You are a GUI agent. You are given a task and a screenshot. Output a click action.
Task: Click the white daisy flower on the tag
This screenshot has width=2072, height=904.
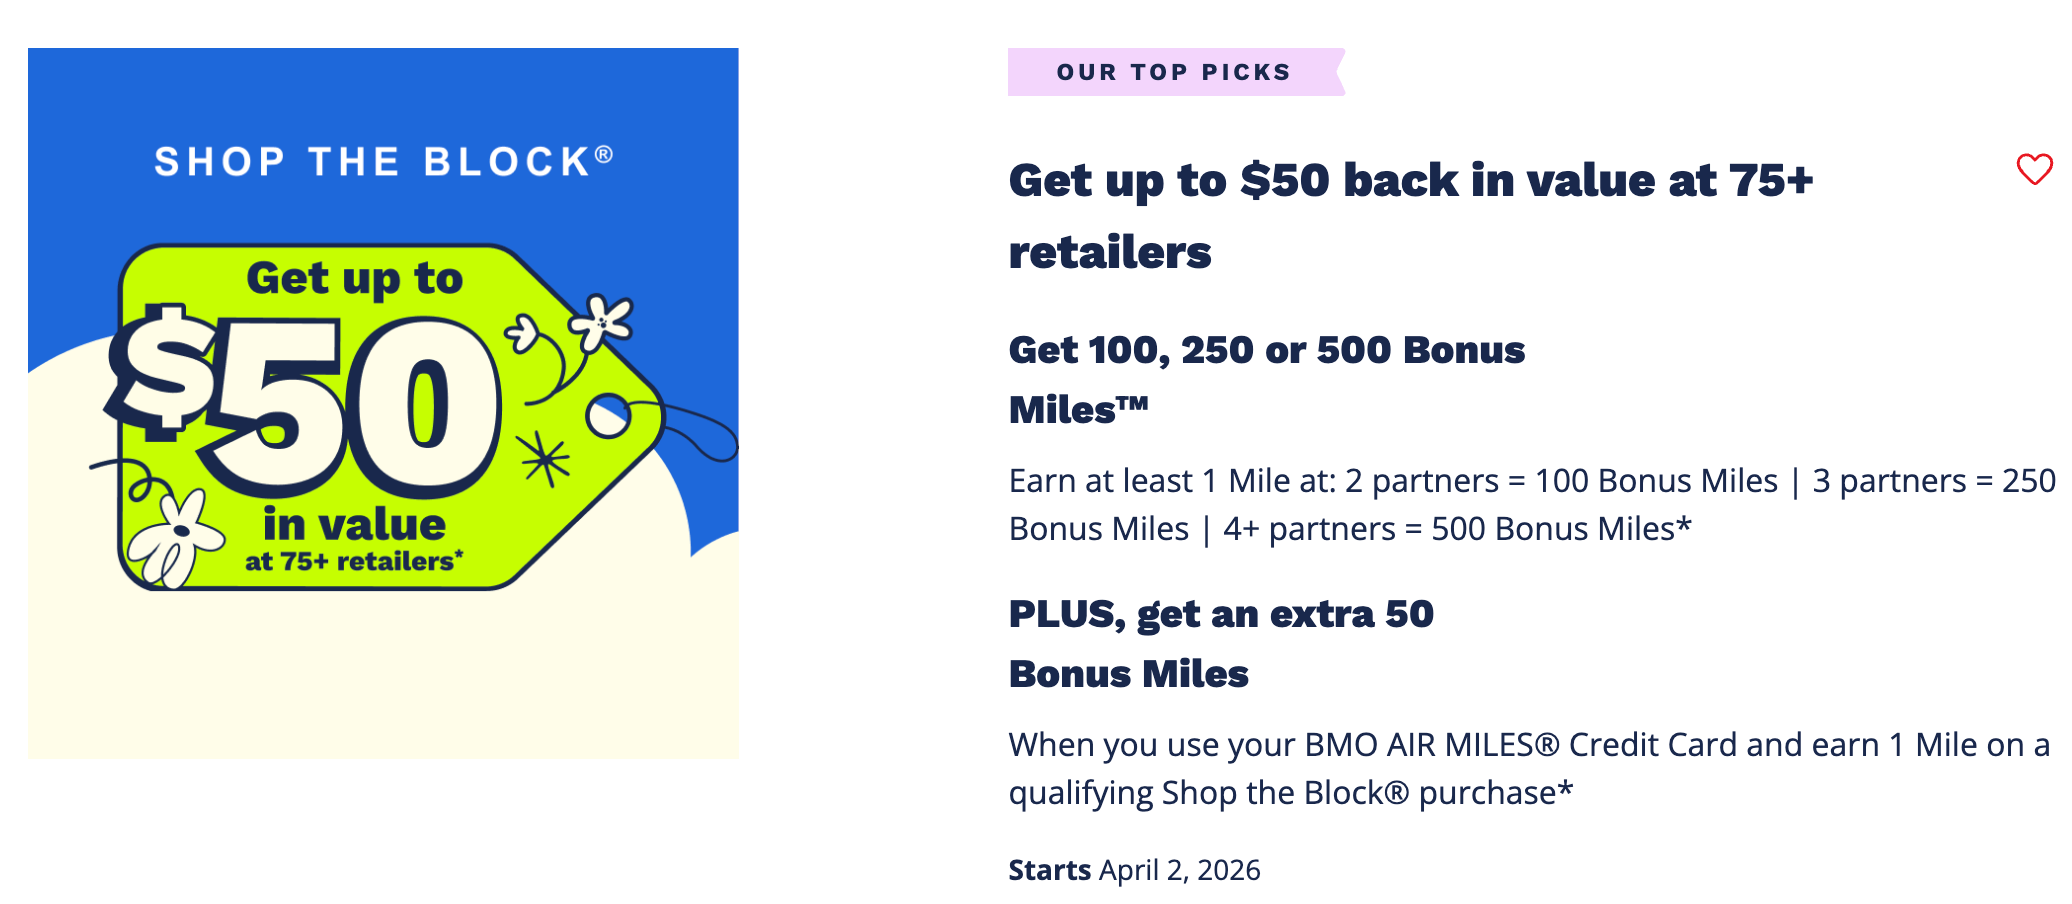[x=176, y=536]
